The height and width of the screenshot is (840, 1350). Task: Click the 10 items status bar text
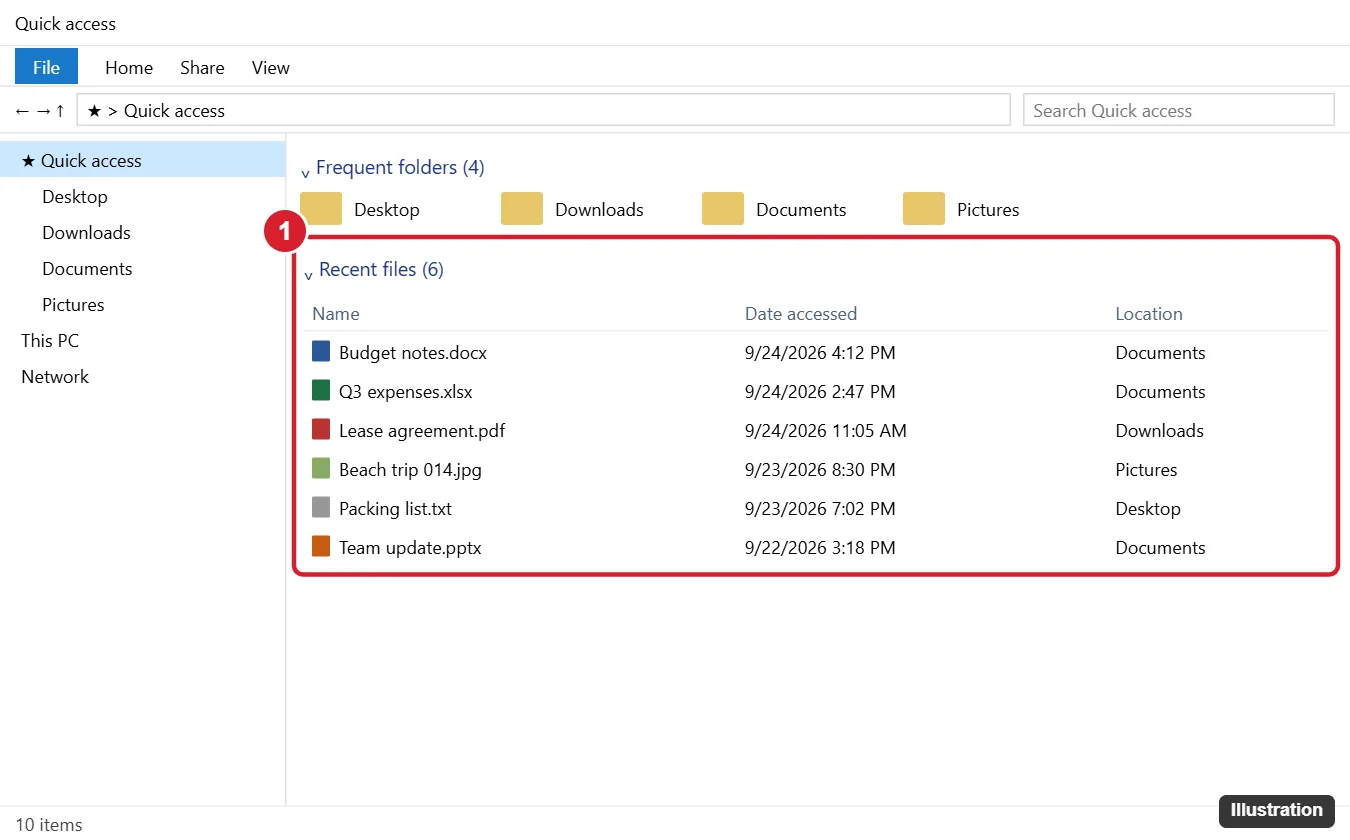49,824
